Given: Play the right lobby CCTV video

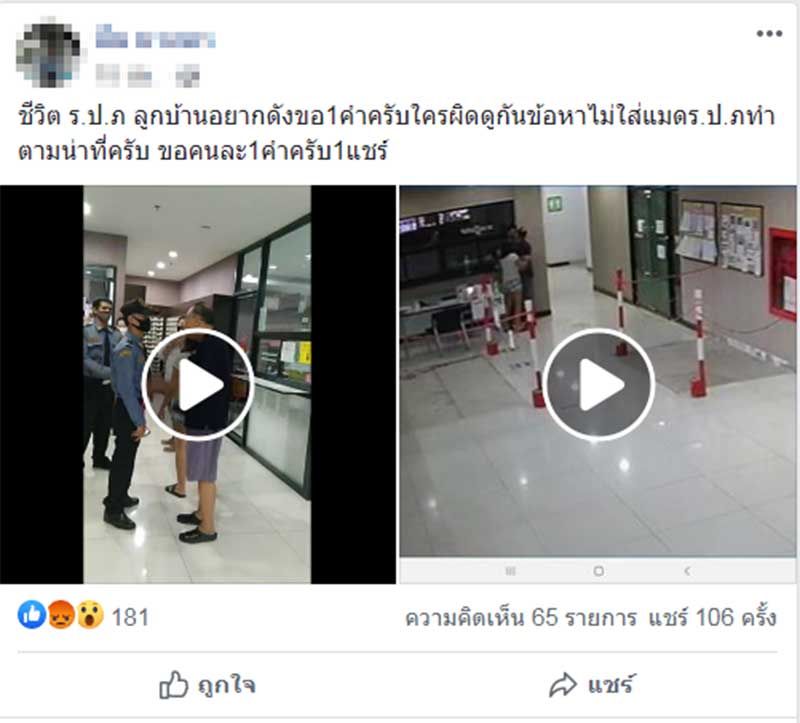Looking at the screenshot, I should 598,385.
